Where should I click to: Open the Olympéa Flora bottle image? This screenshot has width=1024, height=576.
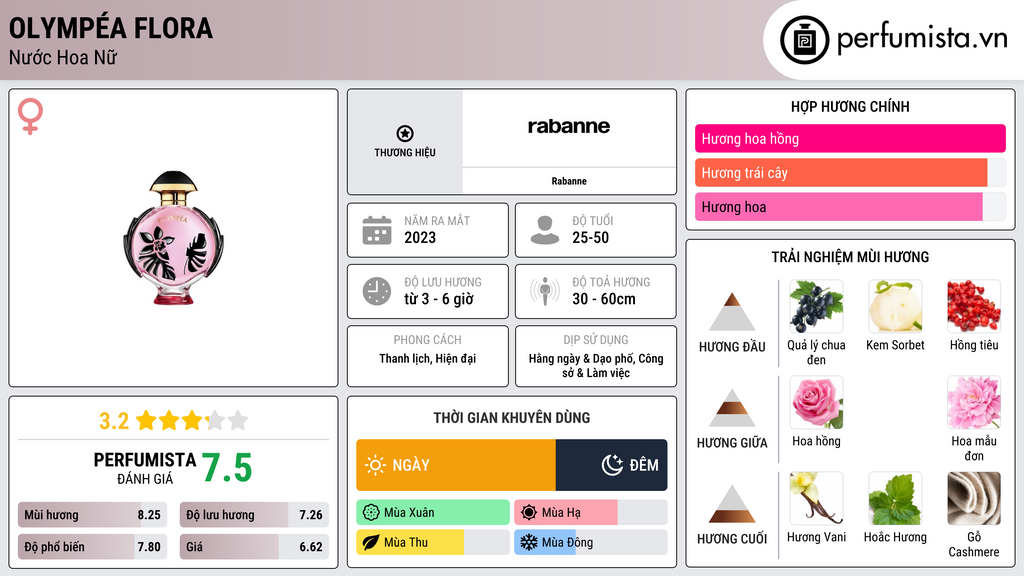tap(172, 238)
